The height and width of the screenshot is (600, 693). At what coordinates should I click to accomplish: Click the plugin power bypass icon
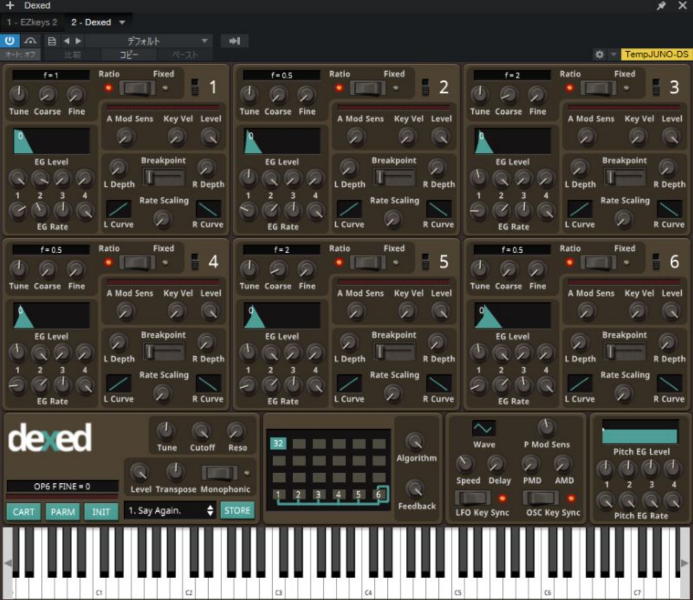(11, 41)
